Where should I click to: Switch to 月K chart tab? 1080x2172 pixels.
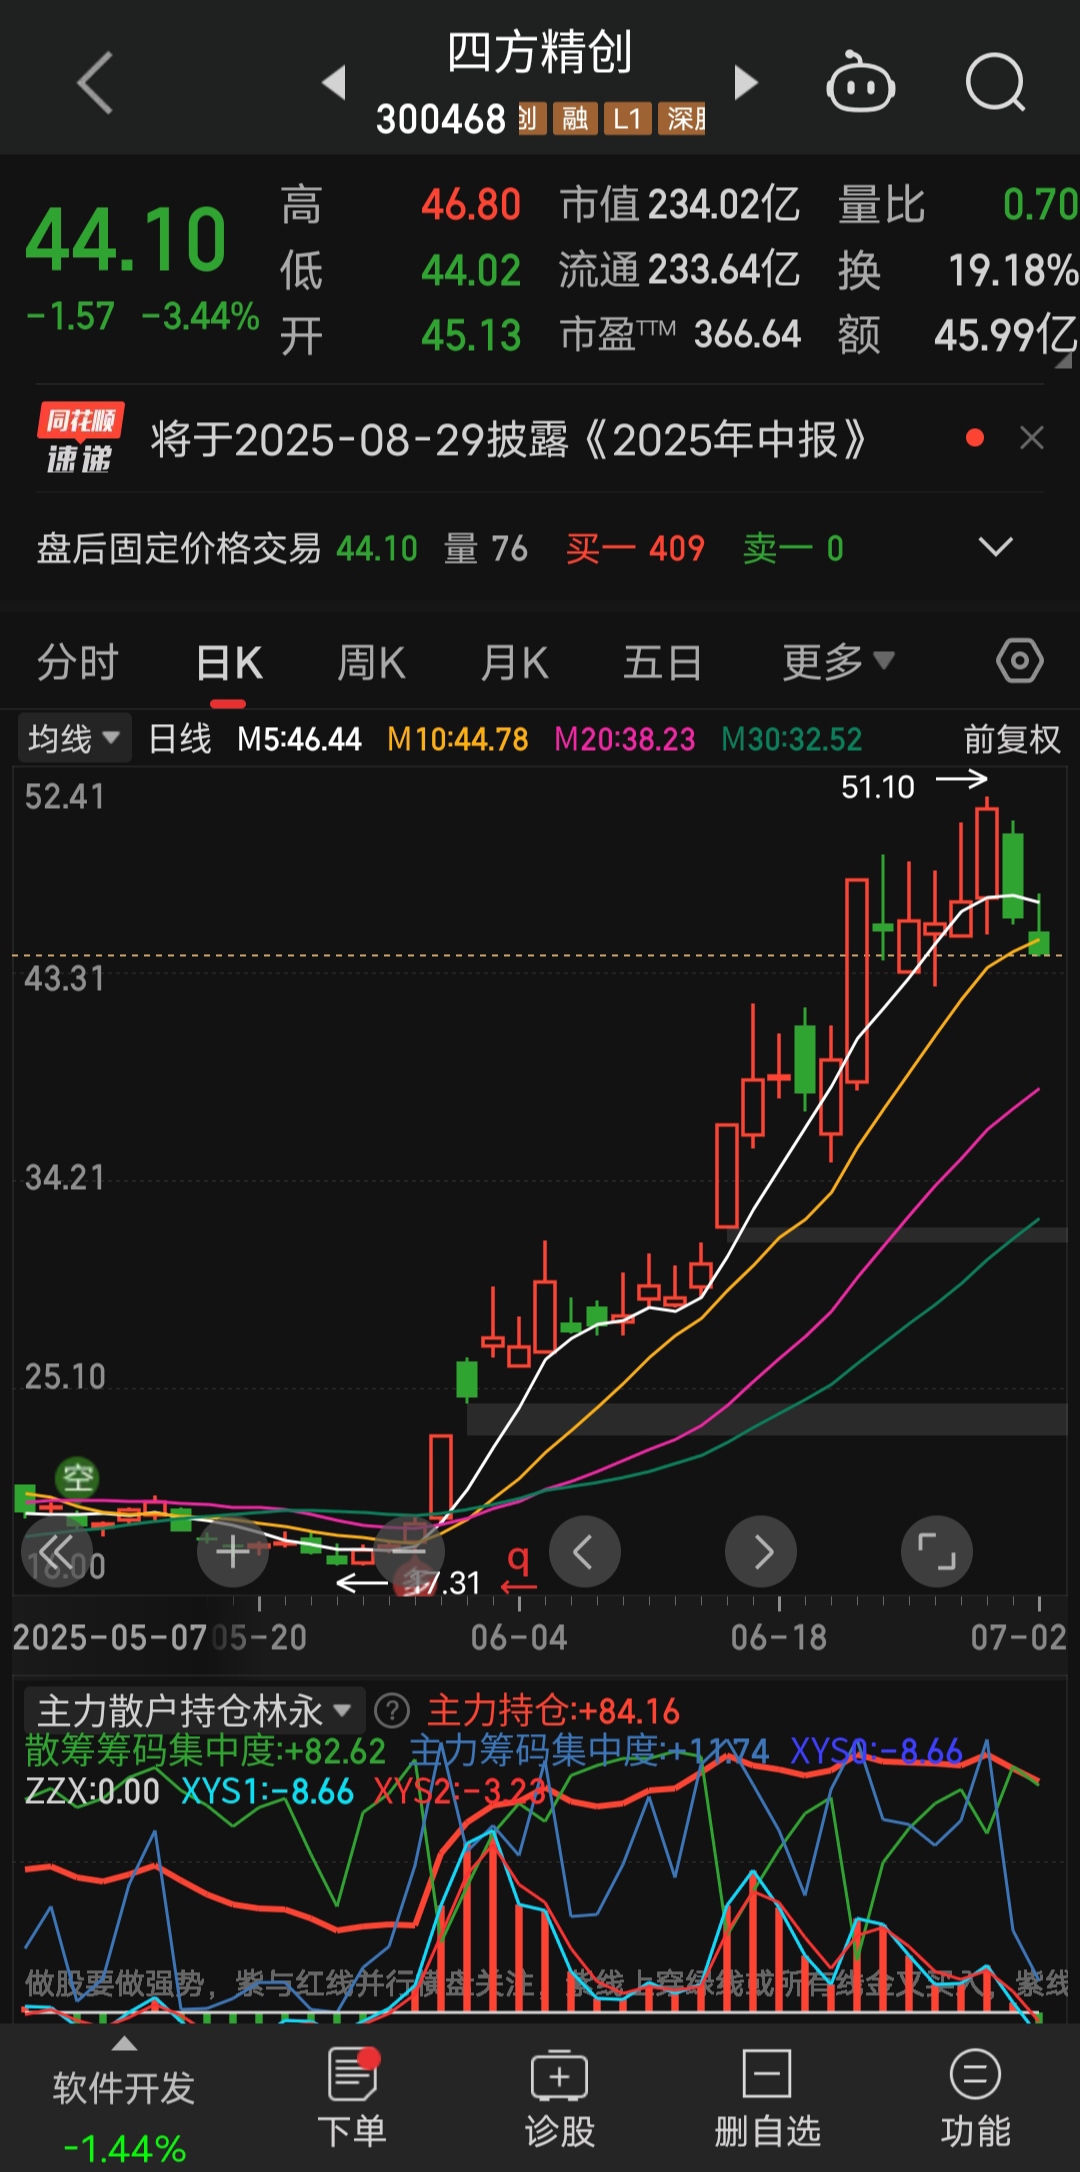[514, 662]
